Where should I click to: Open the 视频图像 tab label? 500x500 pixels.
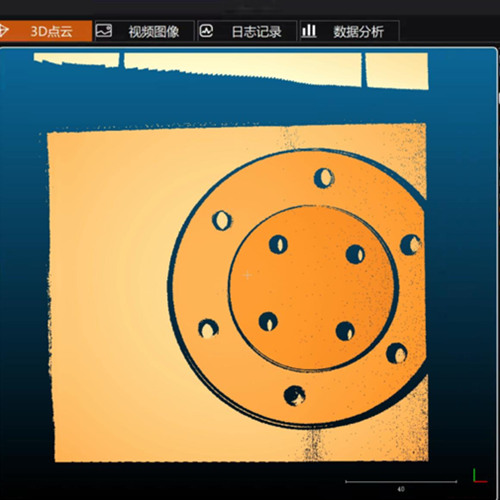(154, 32)
